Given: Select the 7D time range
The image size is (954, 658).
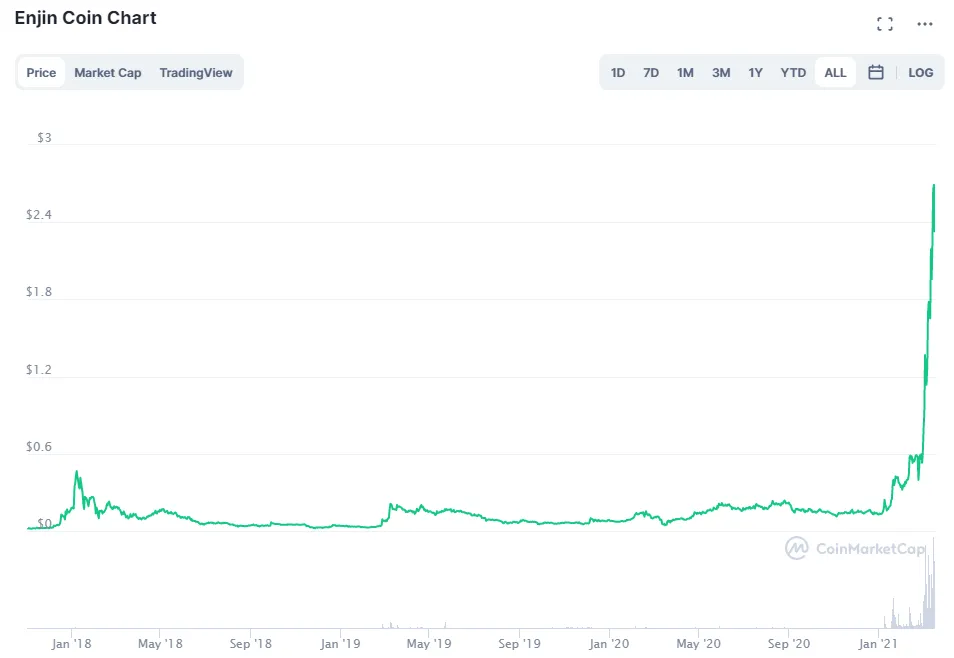Looking at the screenshot, I should 651,72.
